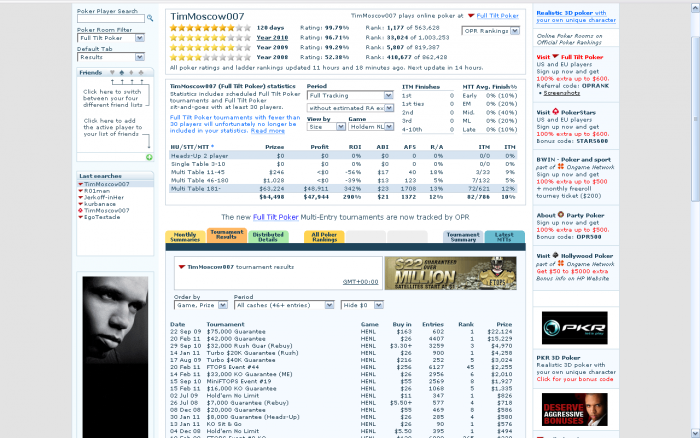Click the red icon beside Jerkoff-inHer

click(80, 197)
